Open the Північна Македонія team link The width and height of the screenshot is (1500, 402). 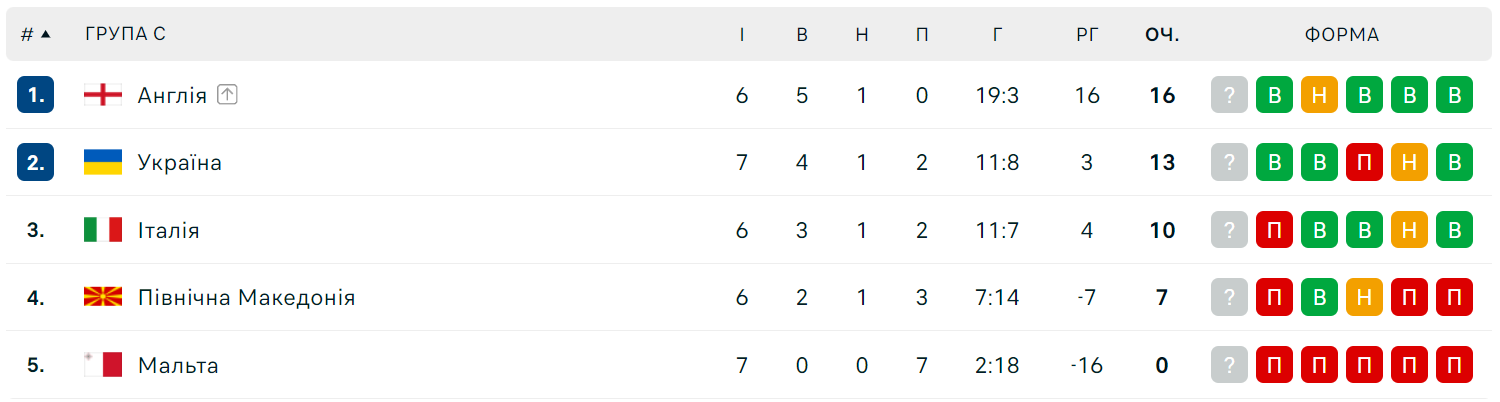tap(246, 297)
